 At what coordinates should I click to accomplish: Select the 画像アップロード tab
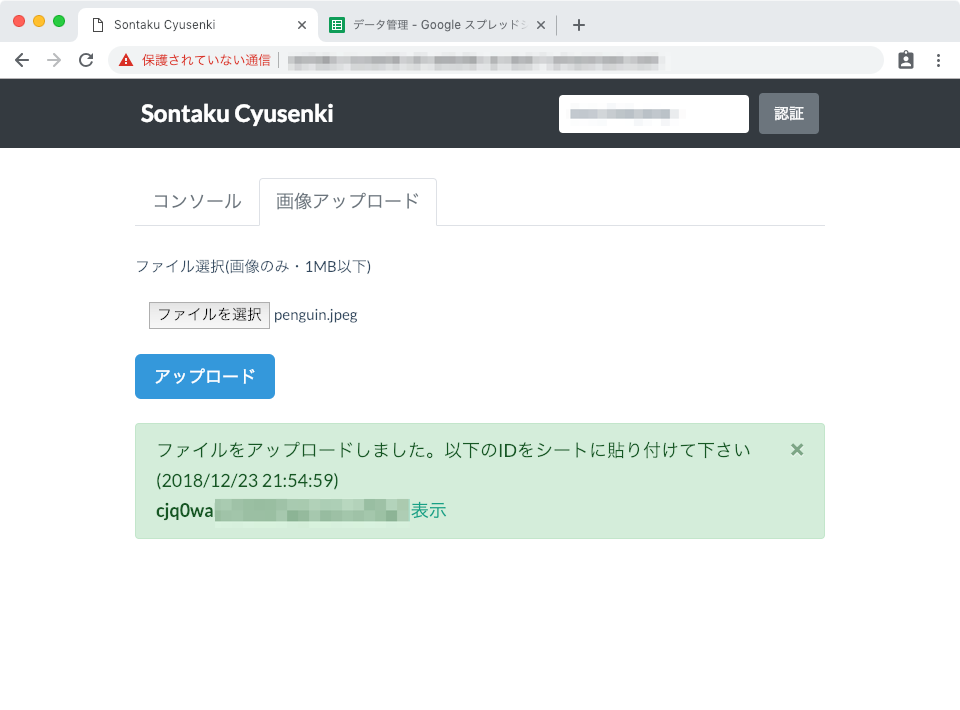tap(347, 201)
